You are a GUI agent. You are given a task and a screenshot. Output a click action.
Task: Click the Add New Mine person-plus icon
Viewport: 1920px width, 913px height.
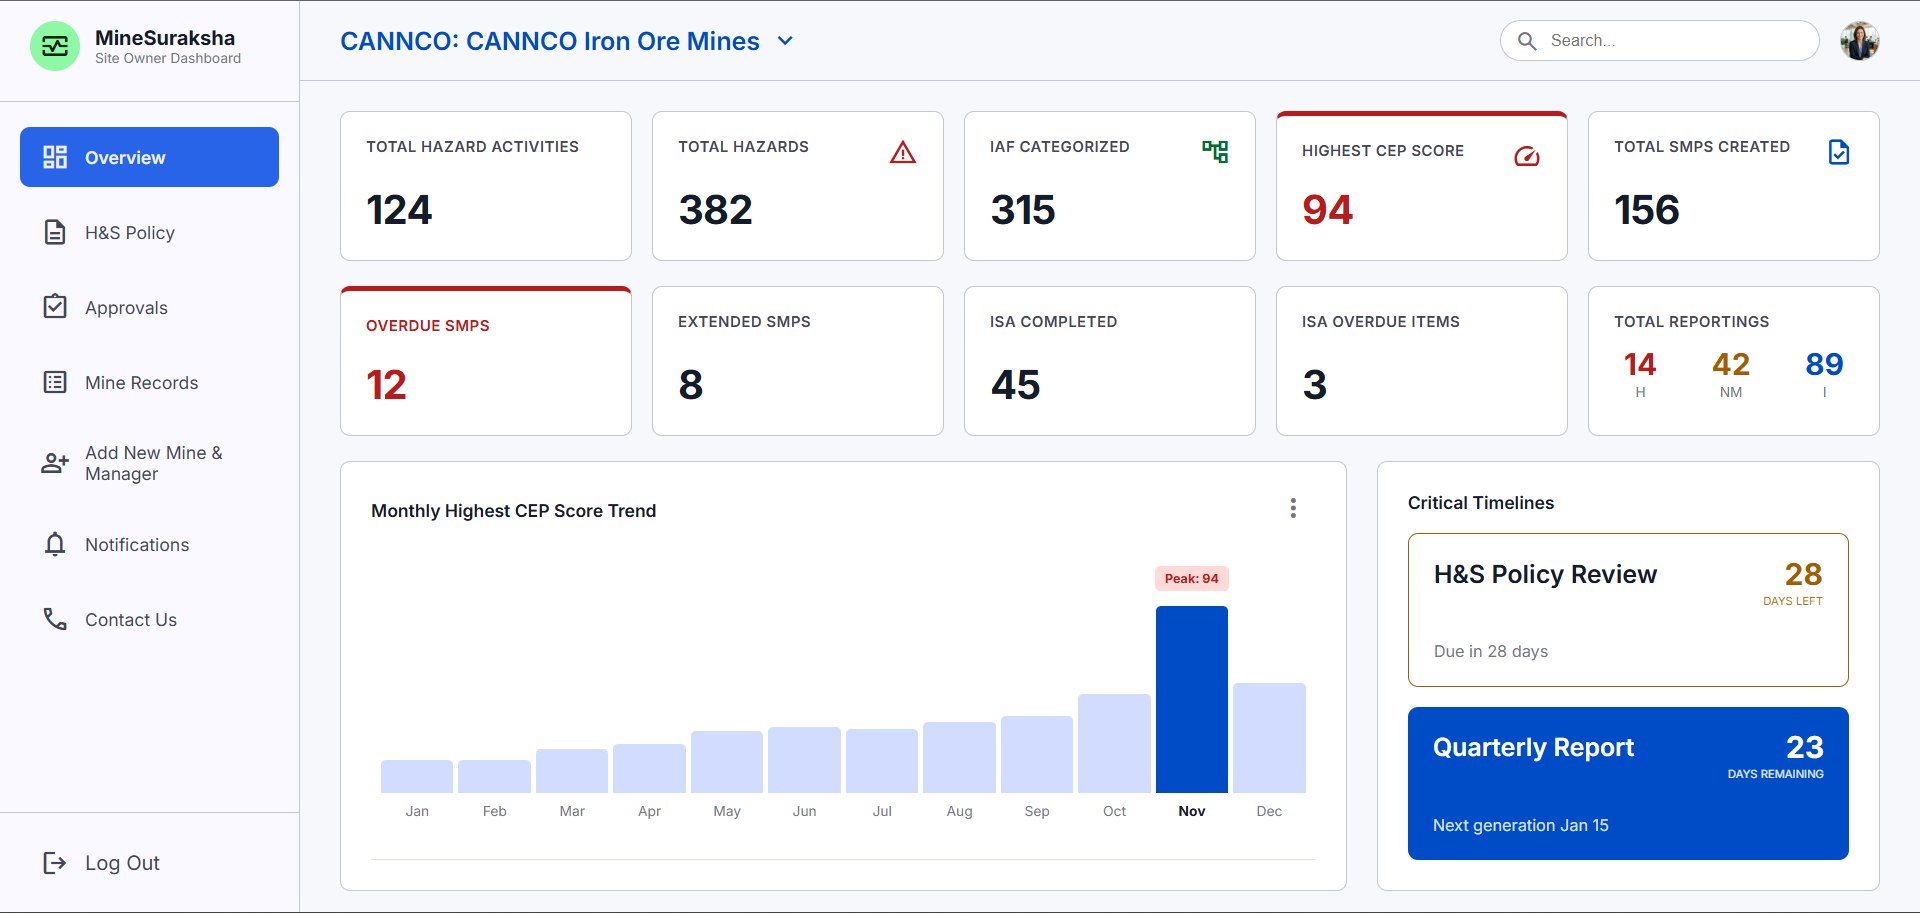[55, 463]
